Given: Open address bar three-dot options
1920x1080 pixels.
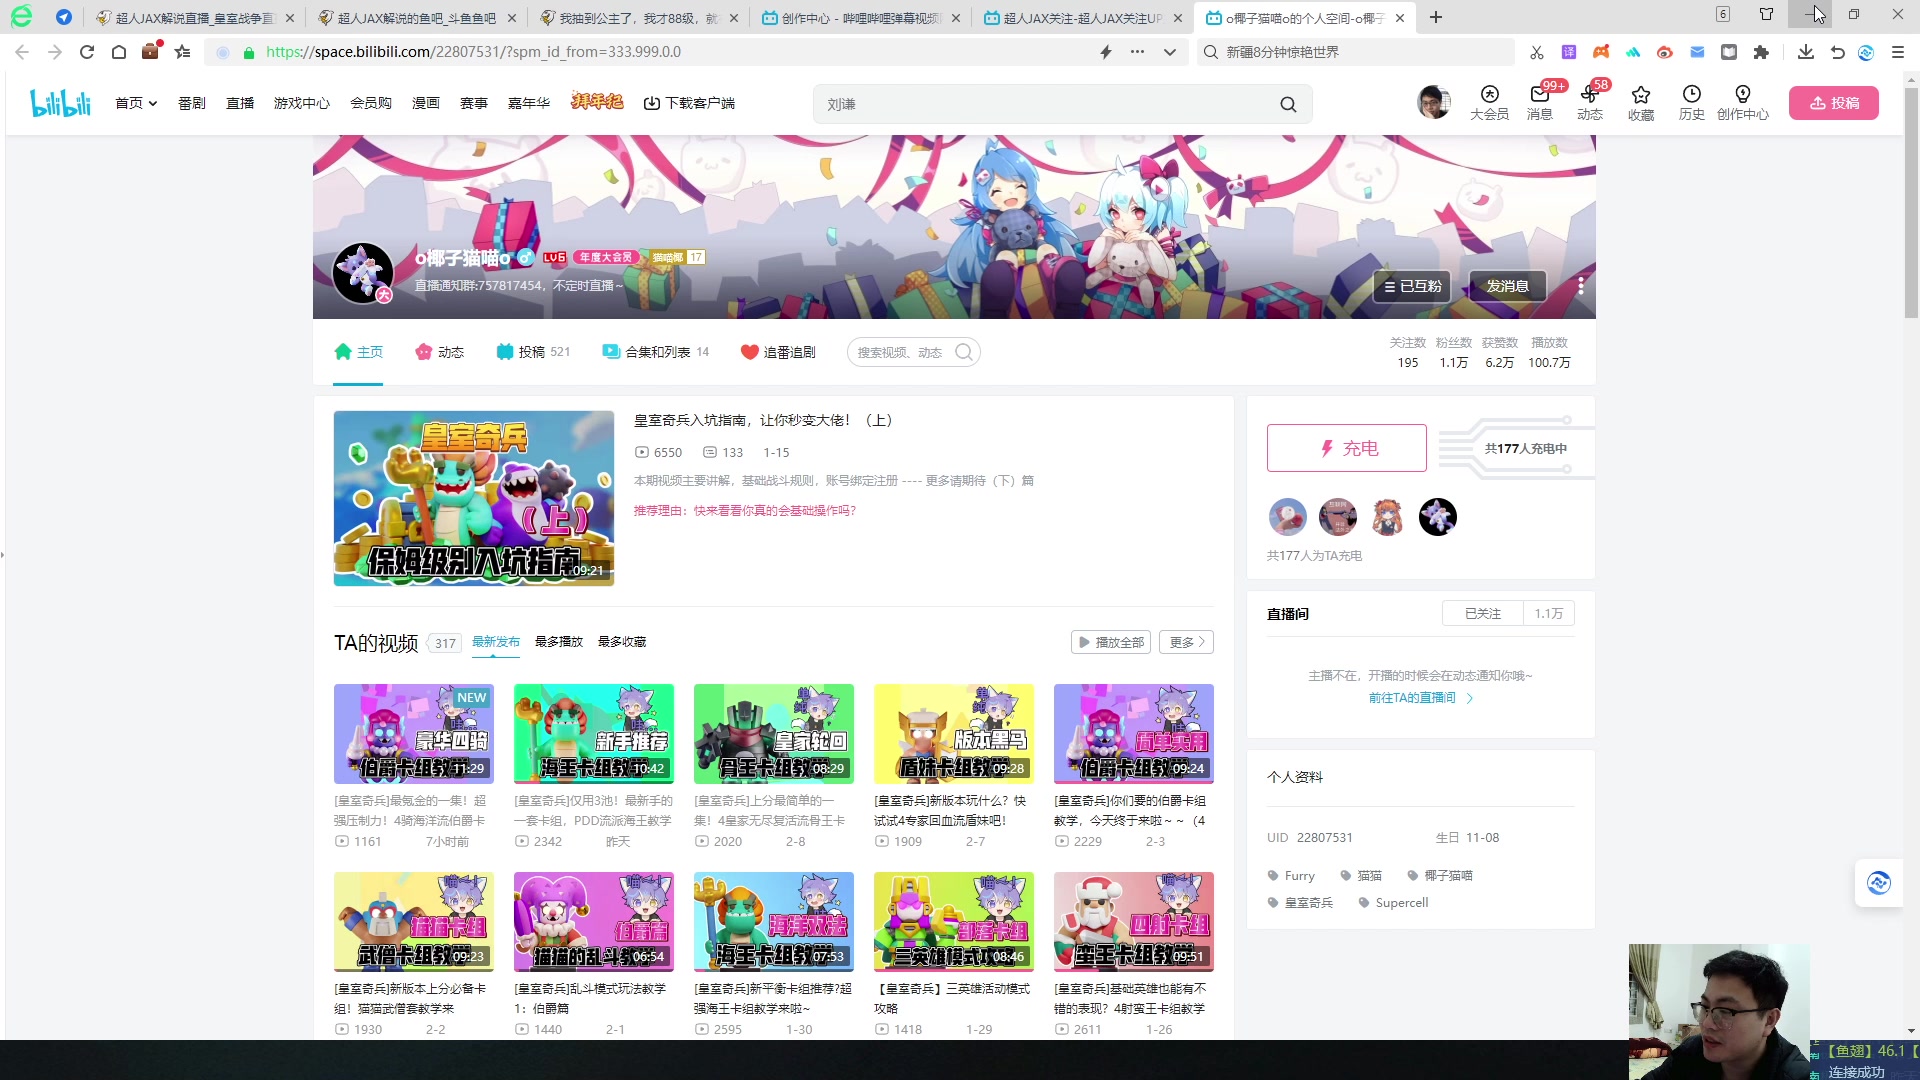Looking at the screenshot, I should click(x=1137, y=52).
